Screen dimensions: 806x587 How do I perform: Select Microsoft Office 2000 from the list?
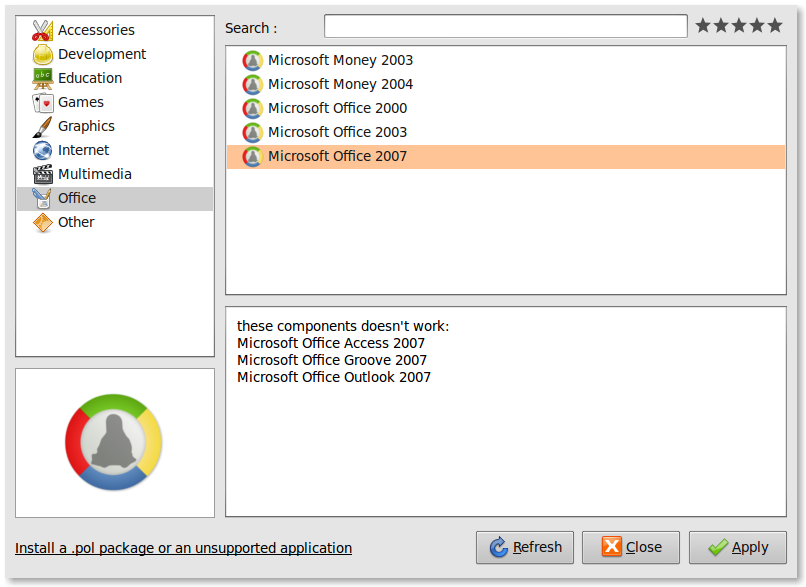(337, 108)
